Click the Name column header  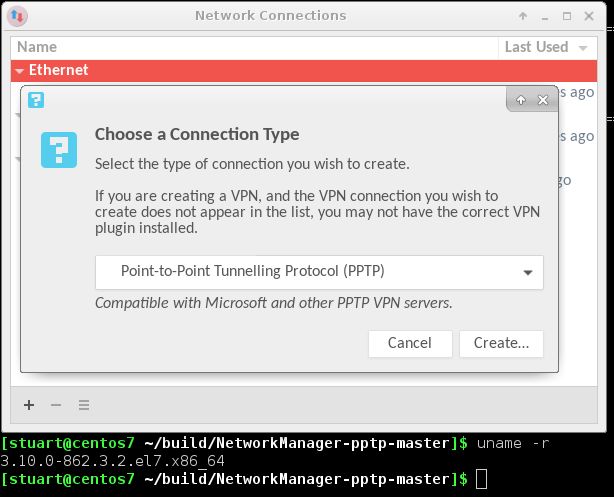coord(255,47)
